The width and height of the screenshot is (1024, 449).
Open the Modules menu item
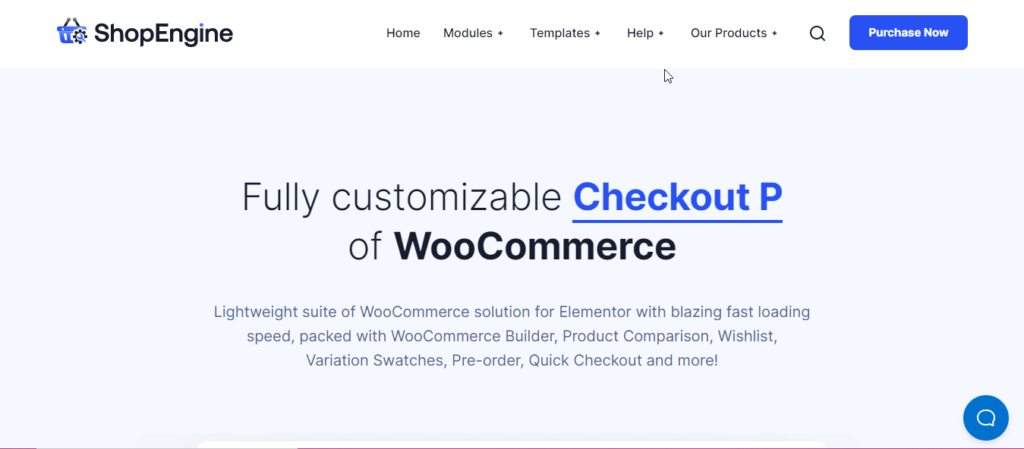pos(468,33)
